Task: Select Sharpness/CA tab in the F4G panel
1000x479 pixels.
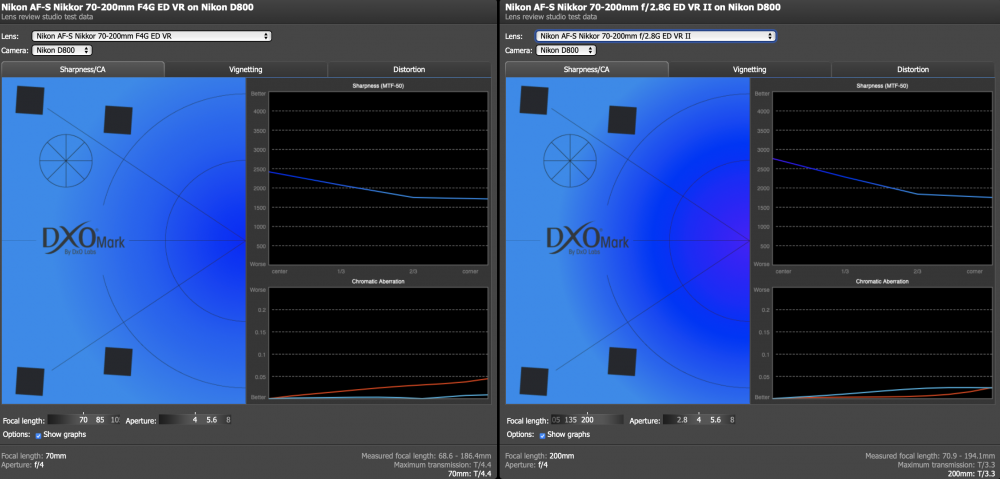Action: [83, 70]
